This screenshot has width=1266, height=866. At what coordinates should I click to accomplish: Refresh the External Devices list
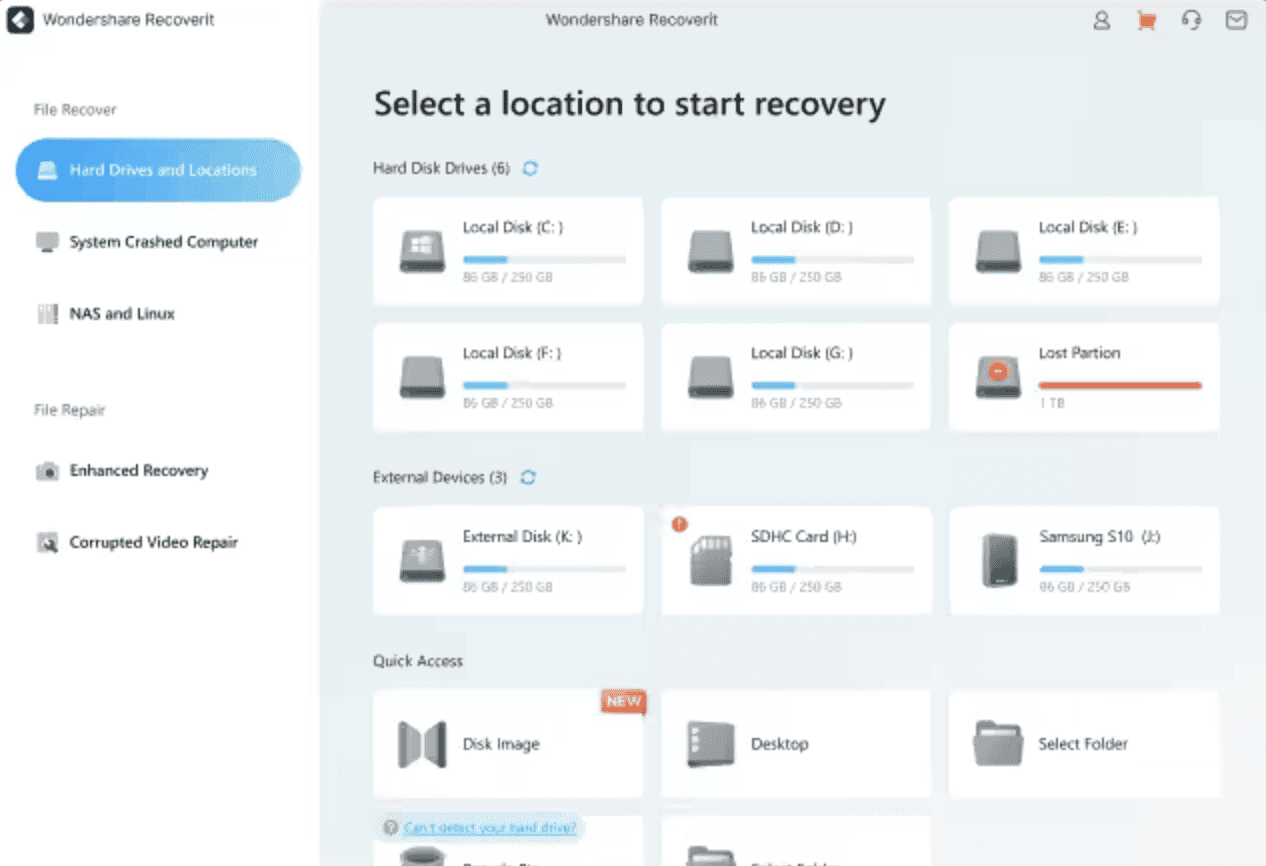coord(528,478)
